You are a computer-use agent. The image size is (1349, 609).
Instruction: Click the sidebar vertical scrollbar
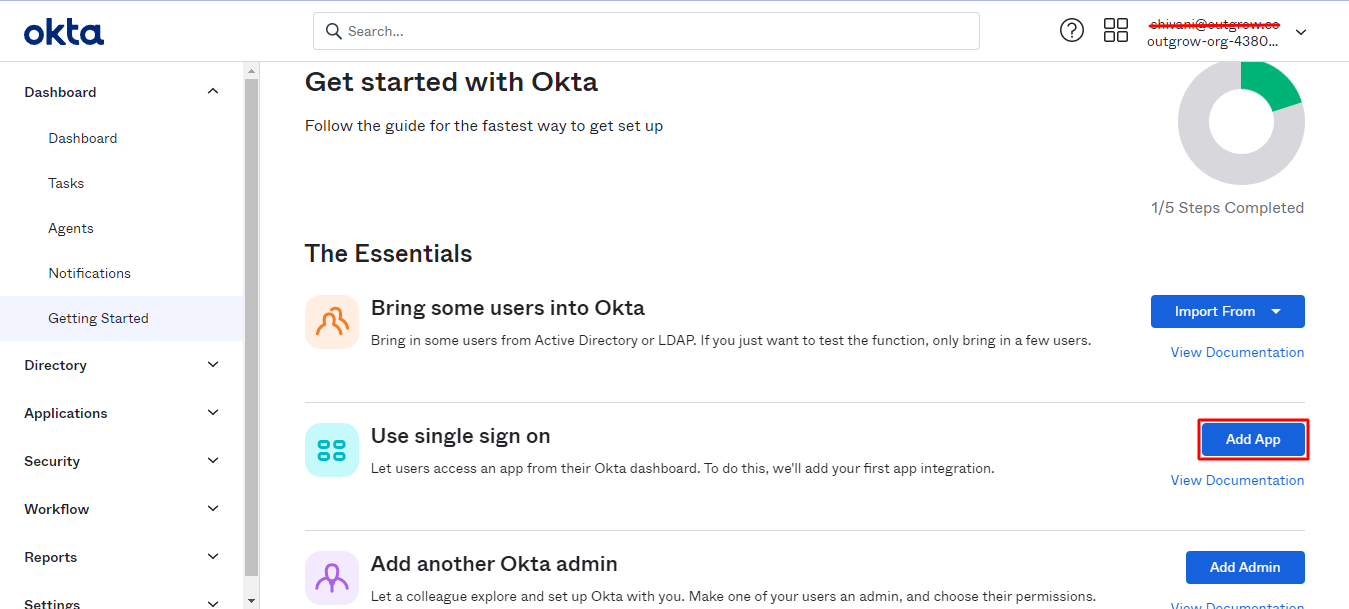point(251,328)
